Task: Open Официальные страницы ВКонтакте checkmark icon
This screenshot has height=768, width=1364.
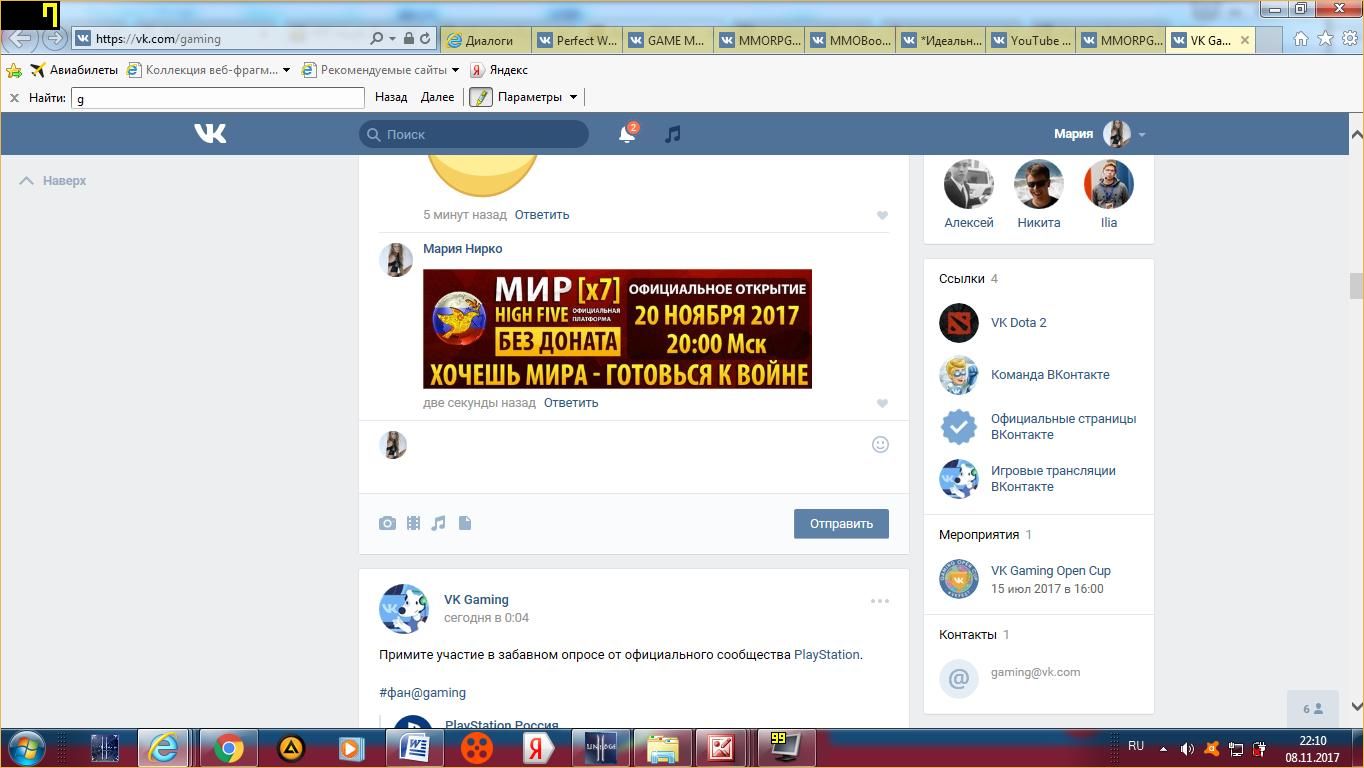Action: coord(959,427)
